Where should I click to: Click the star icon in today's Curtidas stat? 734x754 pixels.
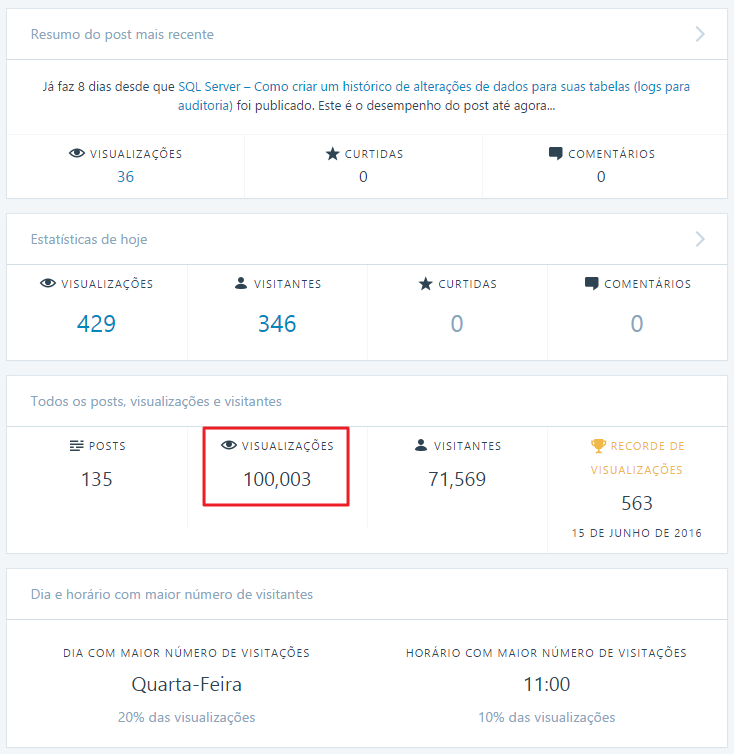[x=426, y=284]
